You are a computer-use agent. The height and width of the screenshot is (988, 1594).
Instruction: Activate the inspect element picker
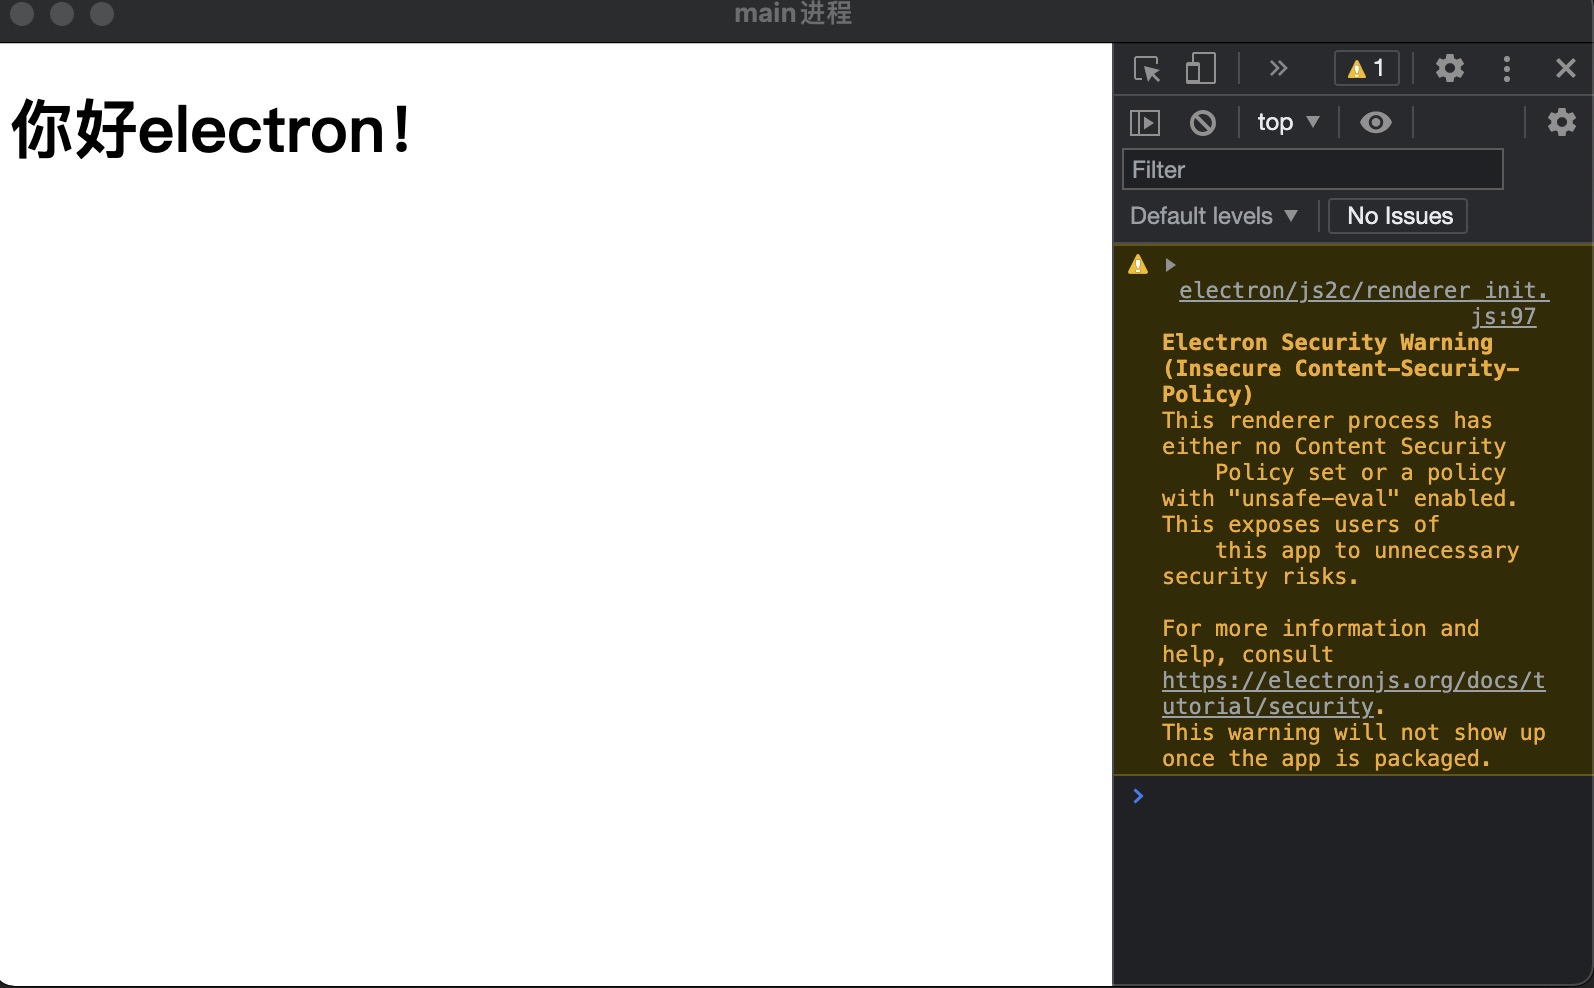click(x=1147, y=69)
